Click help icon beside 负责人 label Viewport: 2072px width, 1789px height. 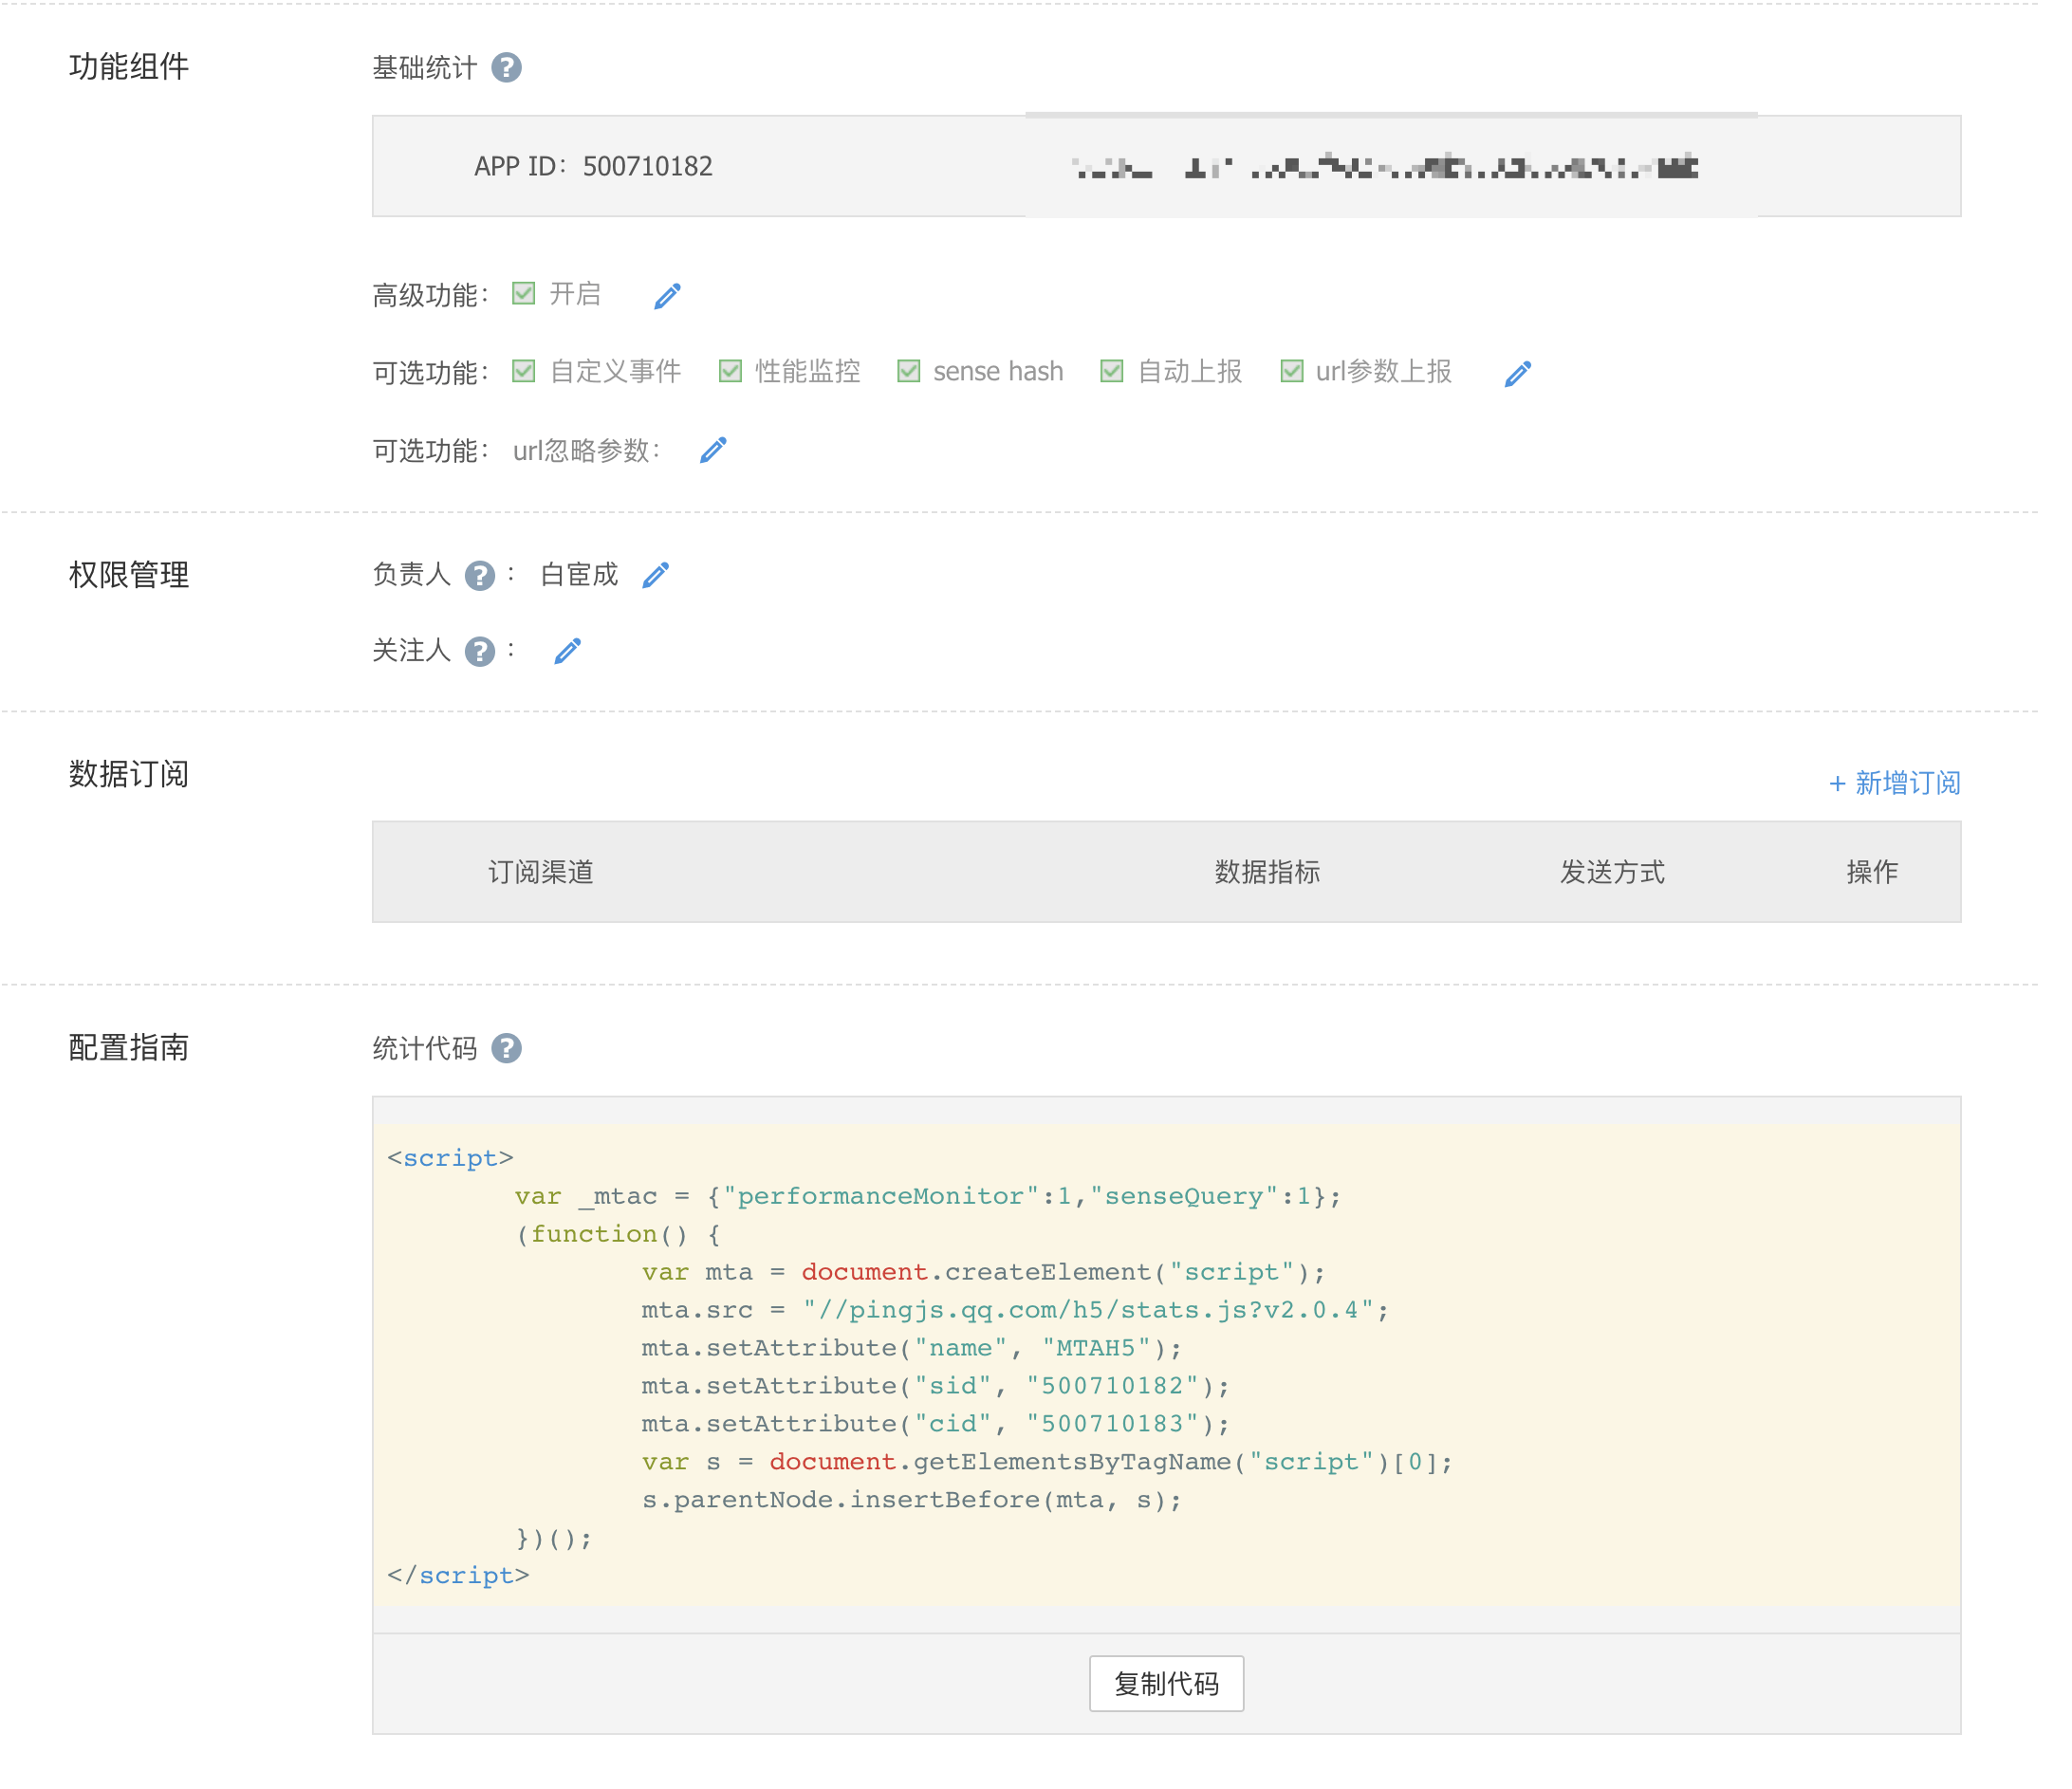click(480, 576)
